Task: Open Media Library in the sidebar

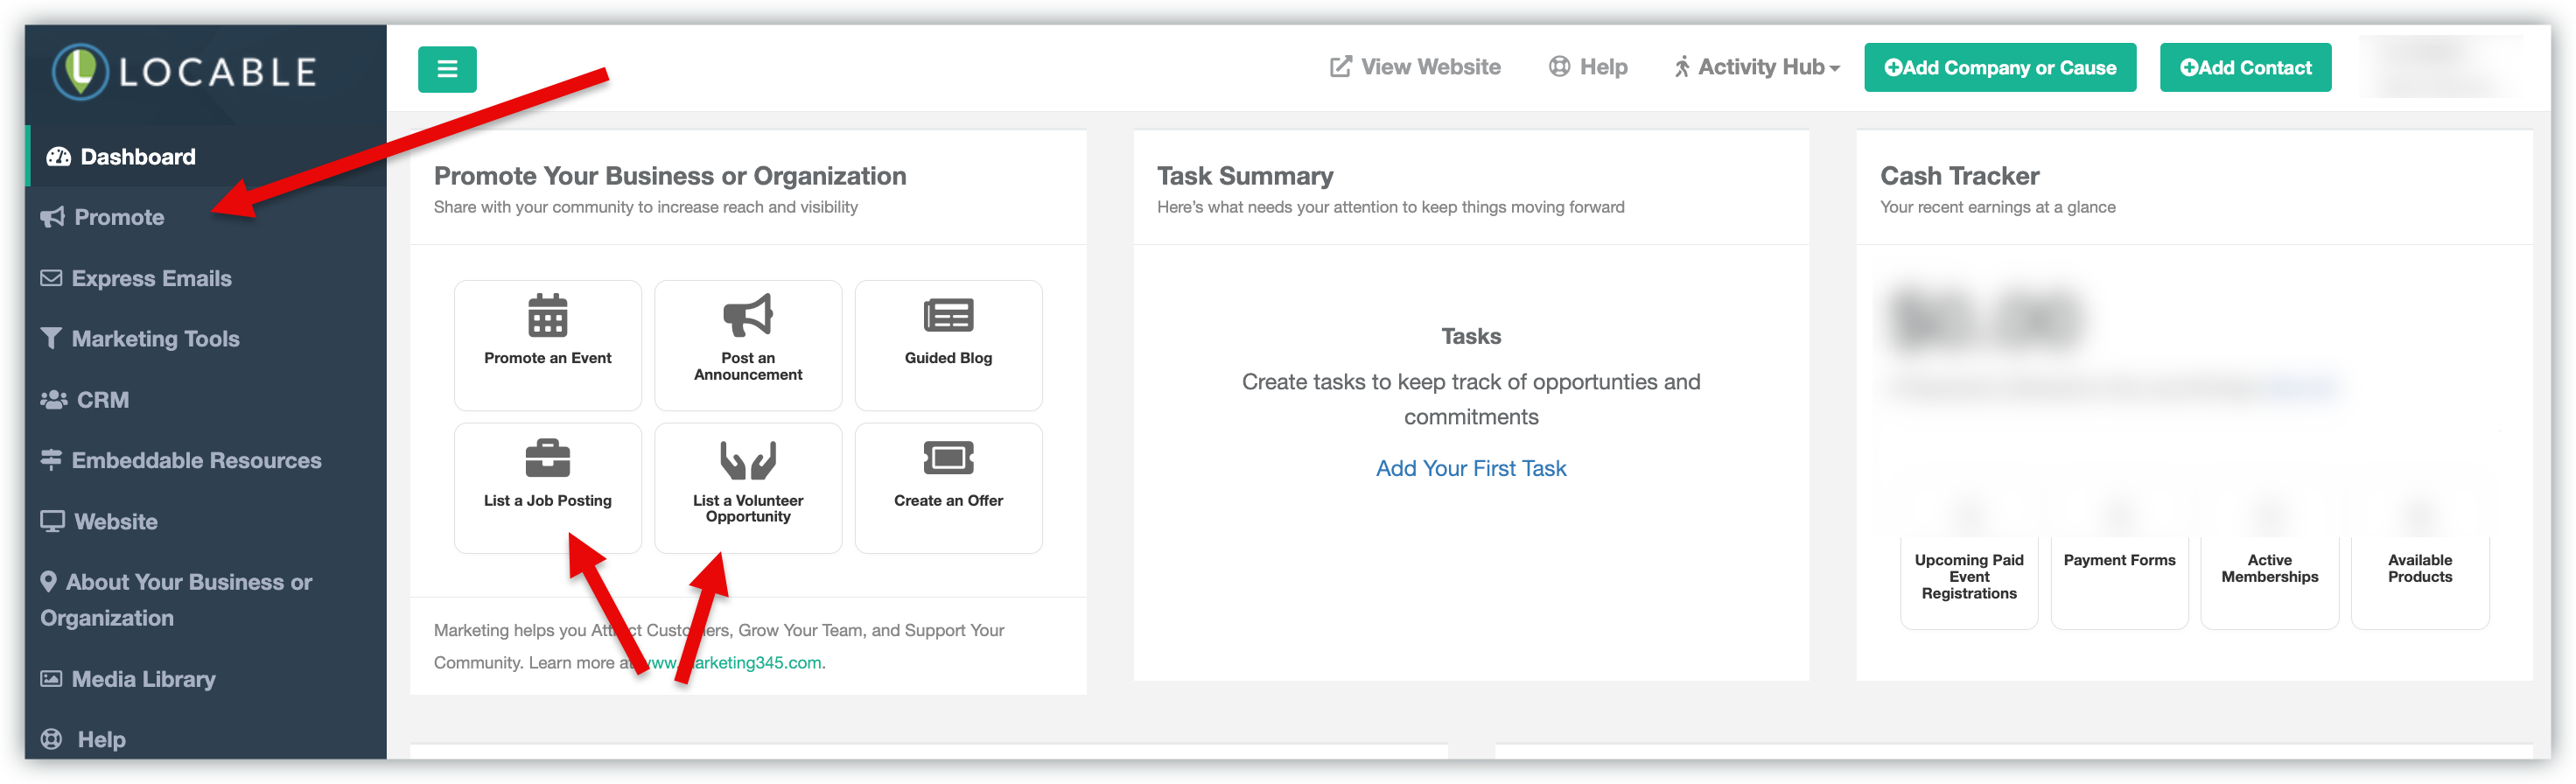Action: (x=143, y=679)
